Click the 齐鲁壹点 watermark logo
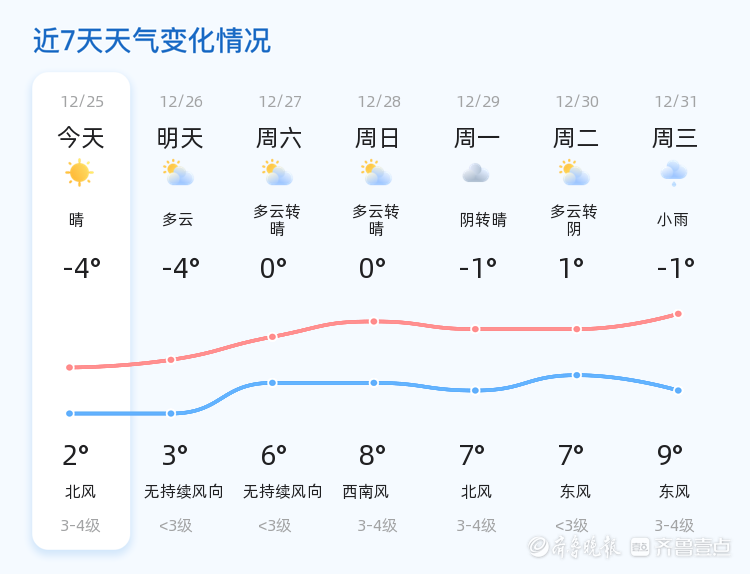The width and height of the screenshot is (750, 574). point(695,546)
